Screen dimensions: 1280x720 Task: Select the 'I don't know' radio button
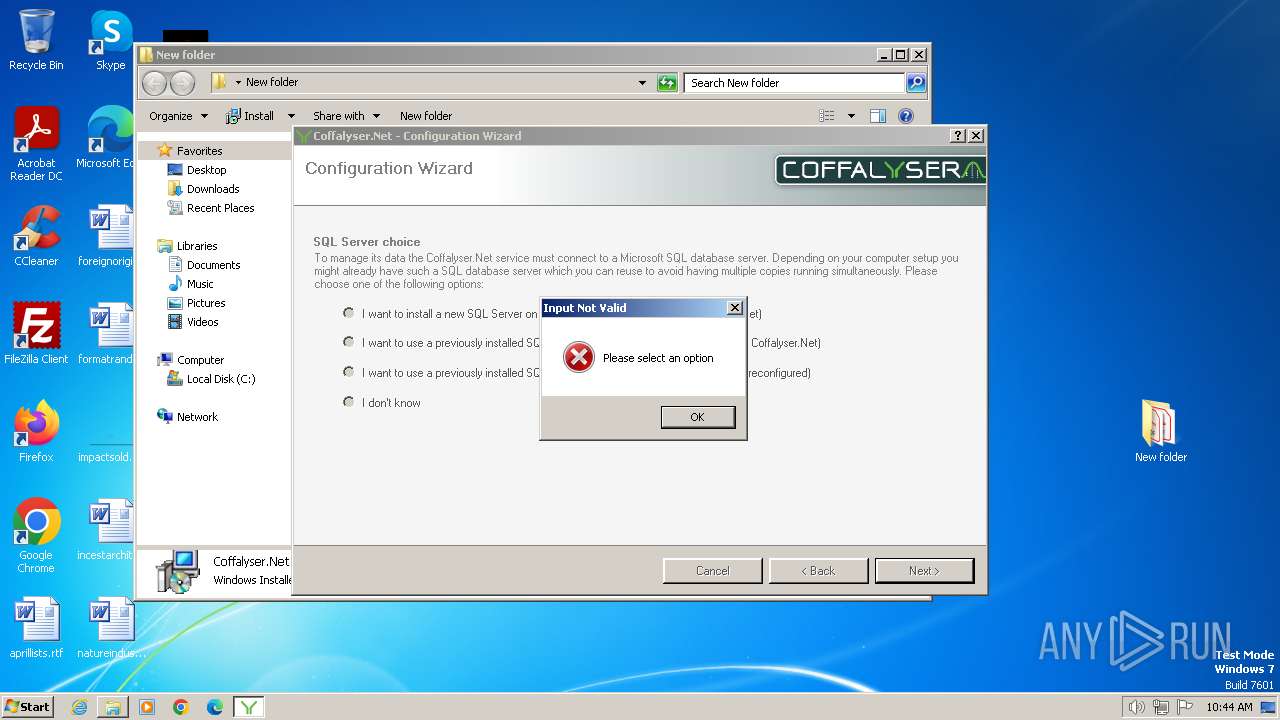coord(349,402)
